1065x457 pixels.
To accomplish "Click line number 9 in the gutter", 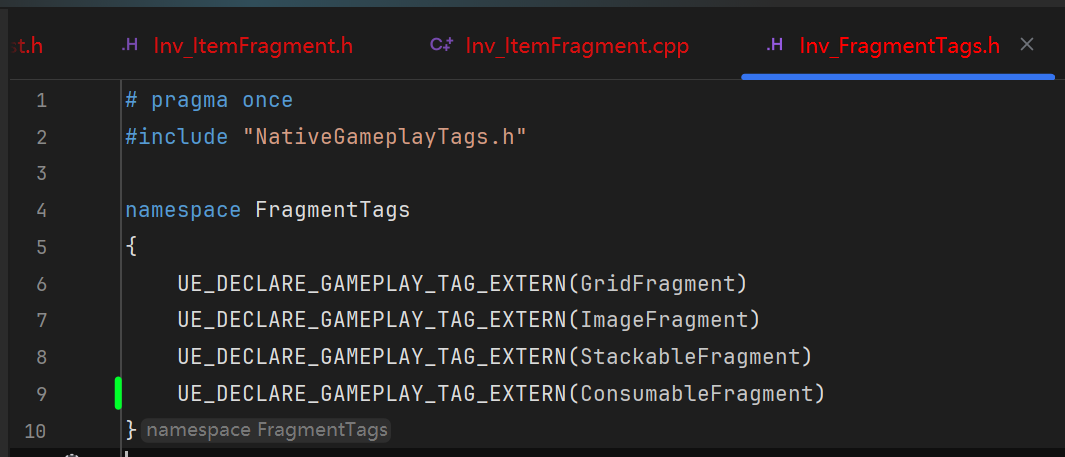I will (41, 393).
